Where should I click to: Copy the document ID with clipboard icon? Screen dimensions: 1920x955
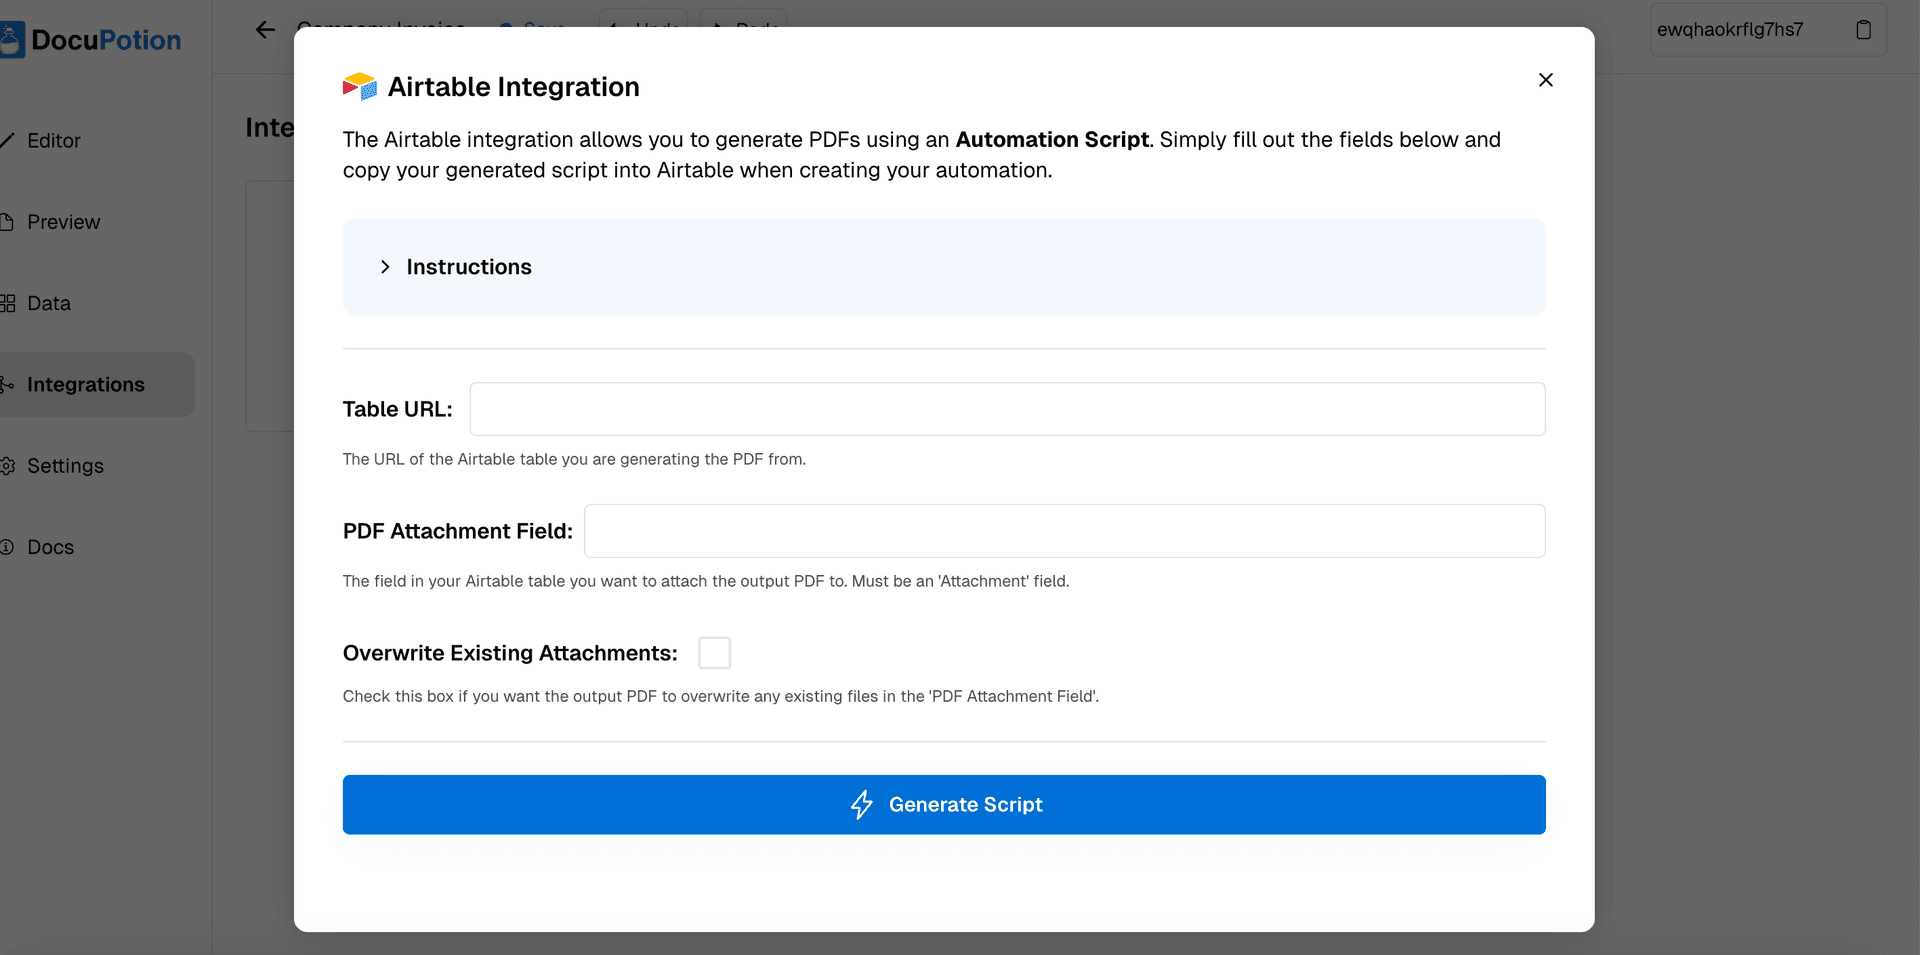tap(1863, 29)
